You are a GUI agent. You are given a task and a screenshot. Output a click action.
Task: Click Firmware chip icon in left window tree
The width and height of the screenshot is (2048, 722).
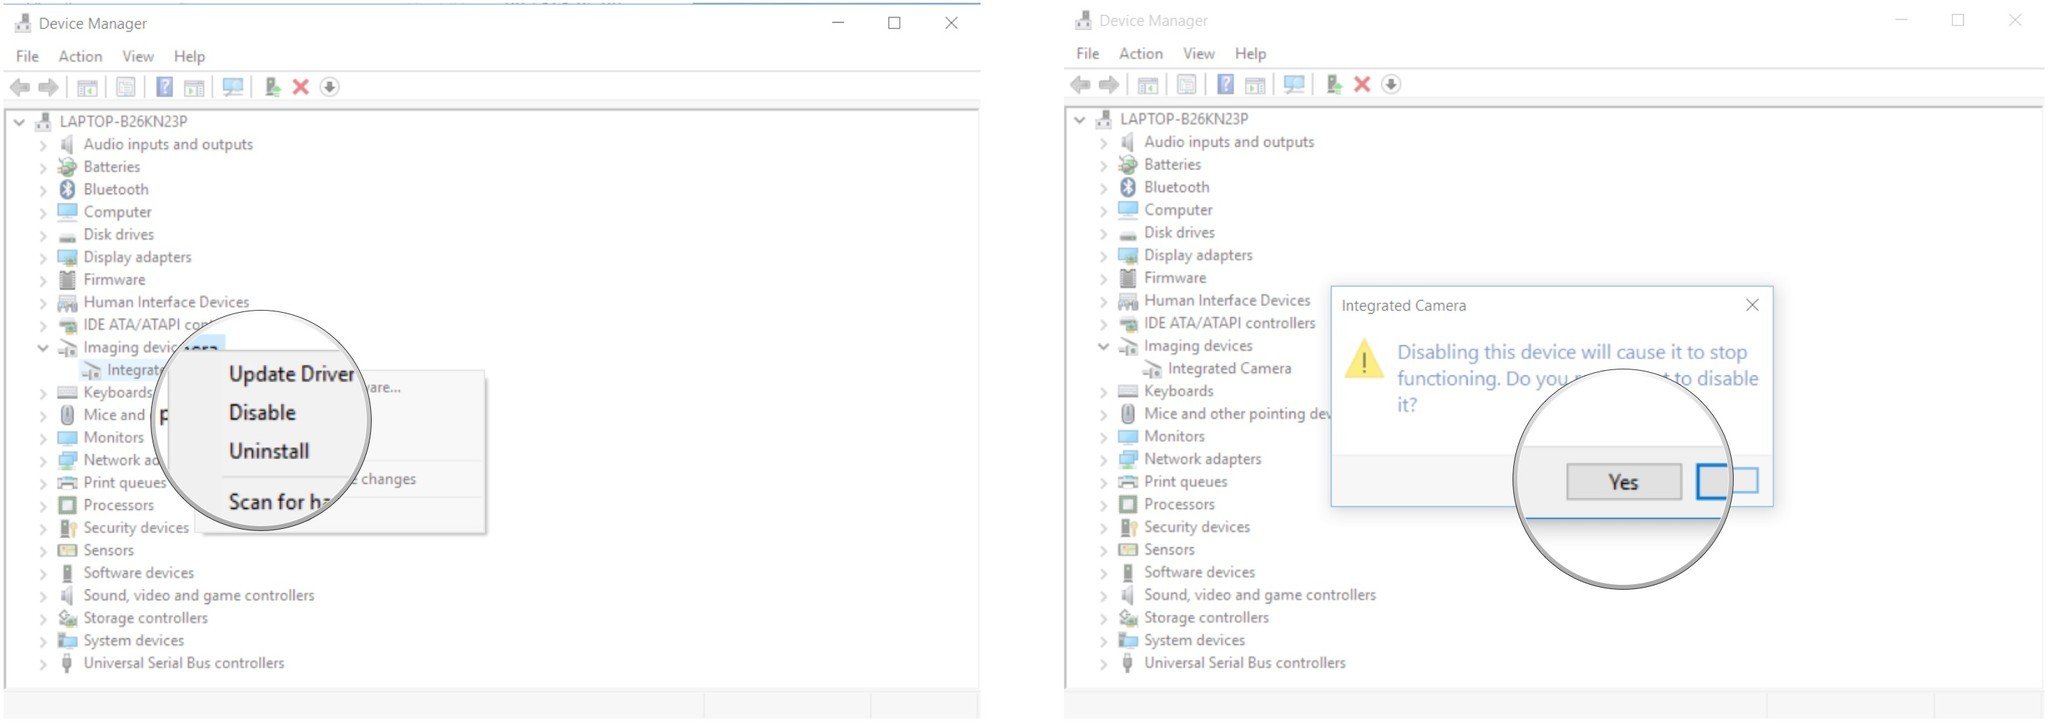67,279
